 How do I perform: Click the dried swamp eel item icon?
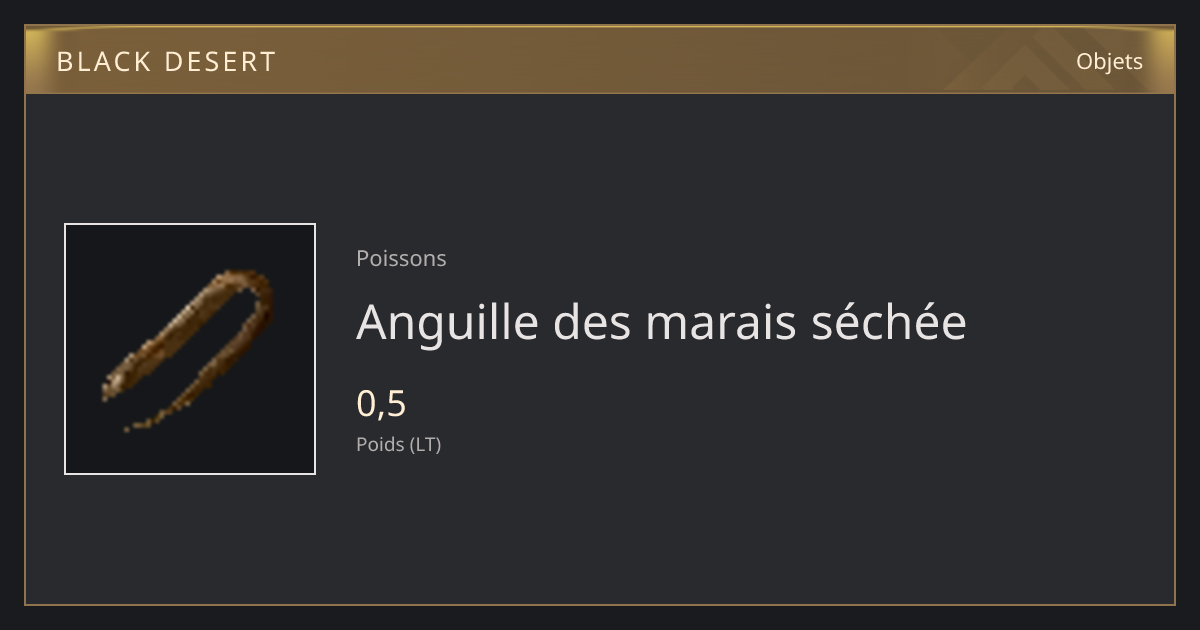[x=190, y=349]
